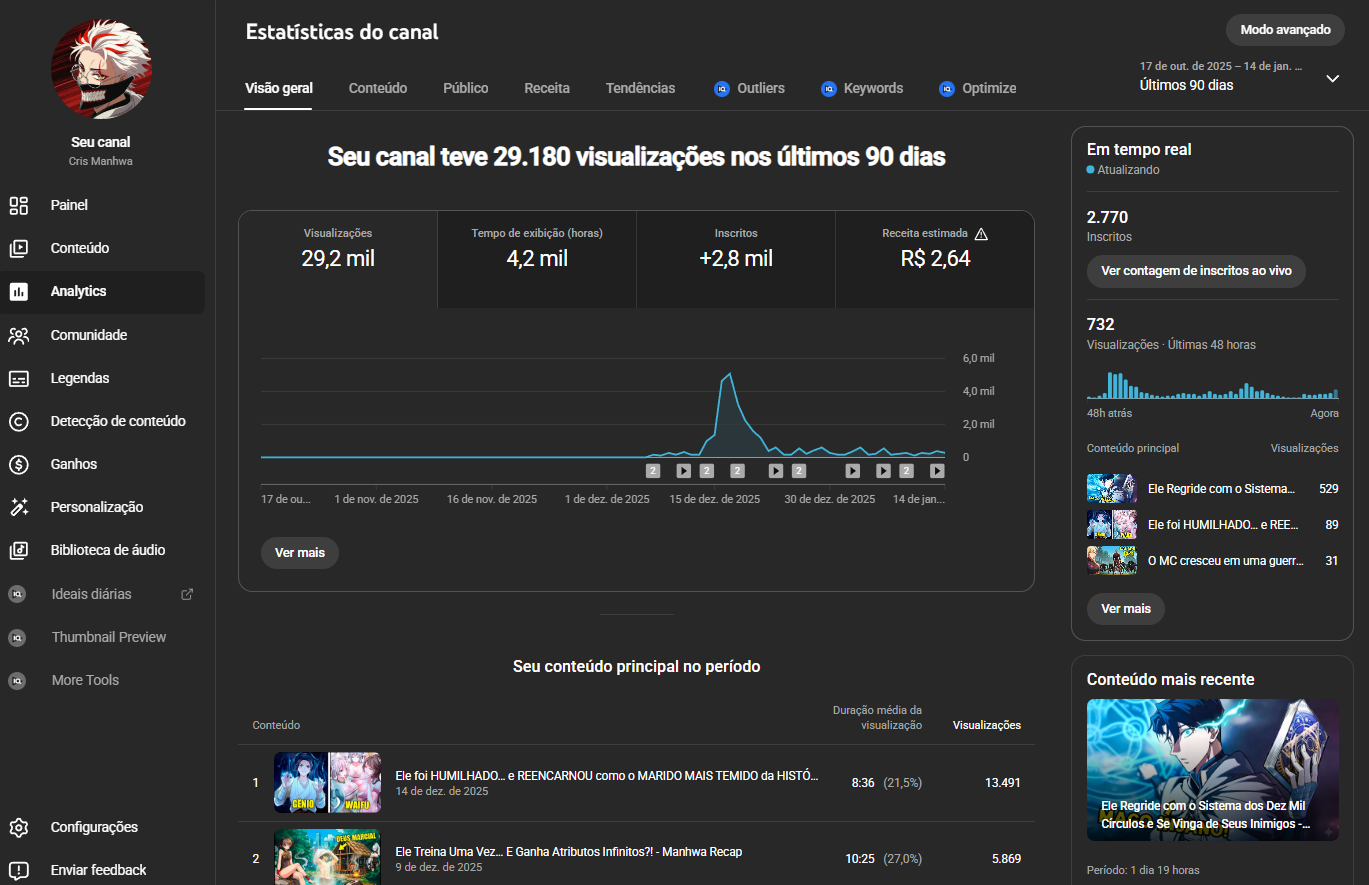The image size is (1369, 885).
Task: Open the Conteúdo mais recente video thumbnail
Action: pyautogui.click(x=1212, y=769)
